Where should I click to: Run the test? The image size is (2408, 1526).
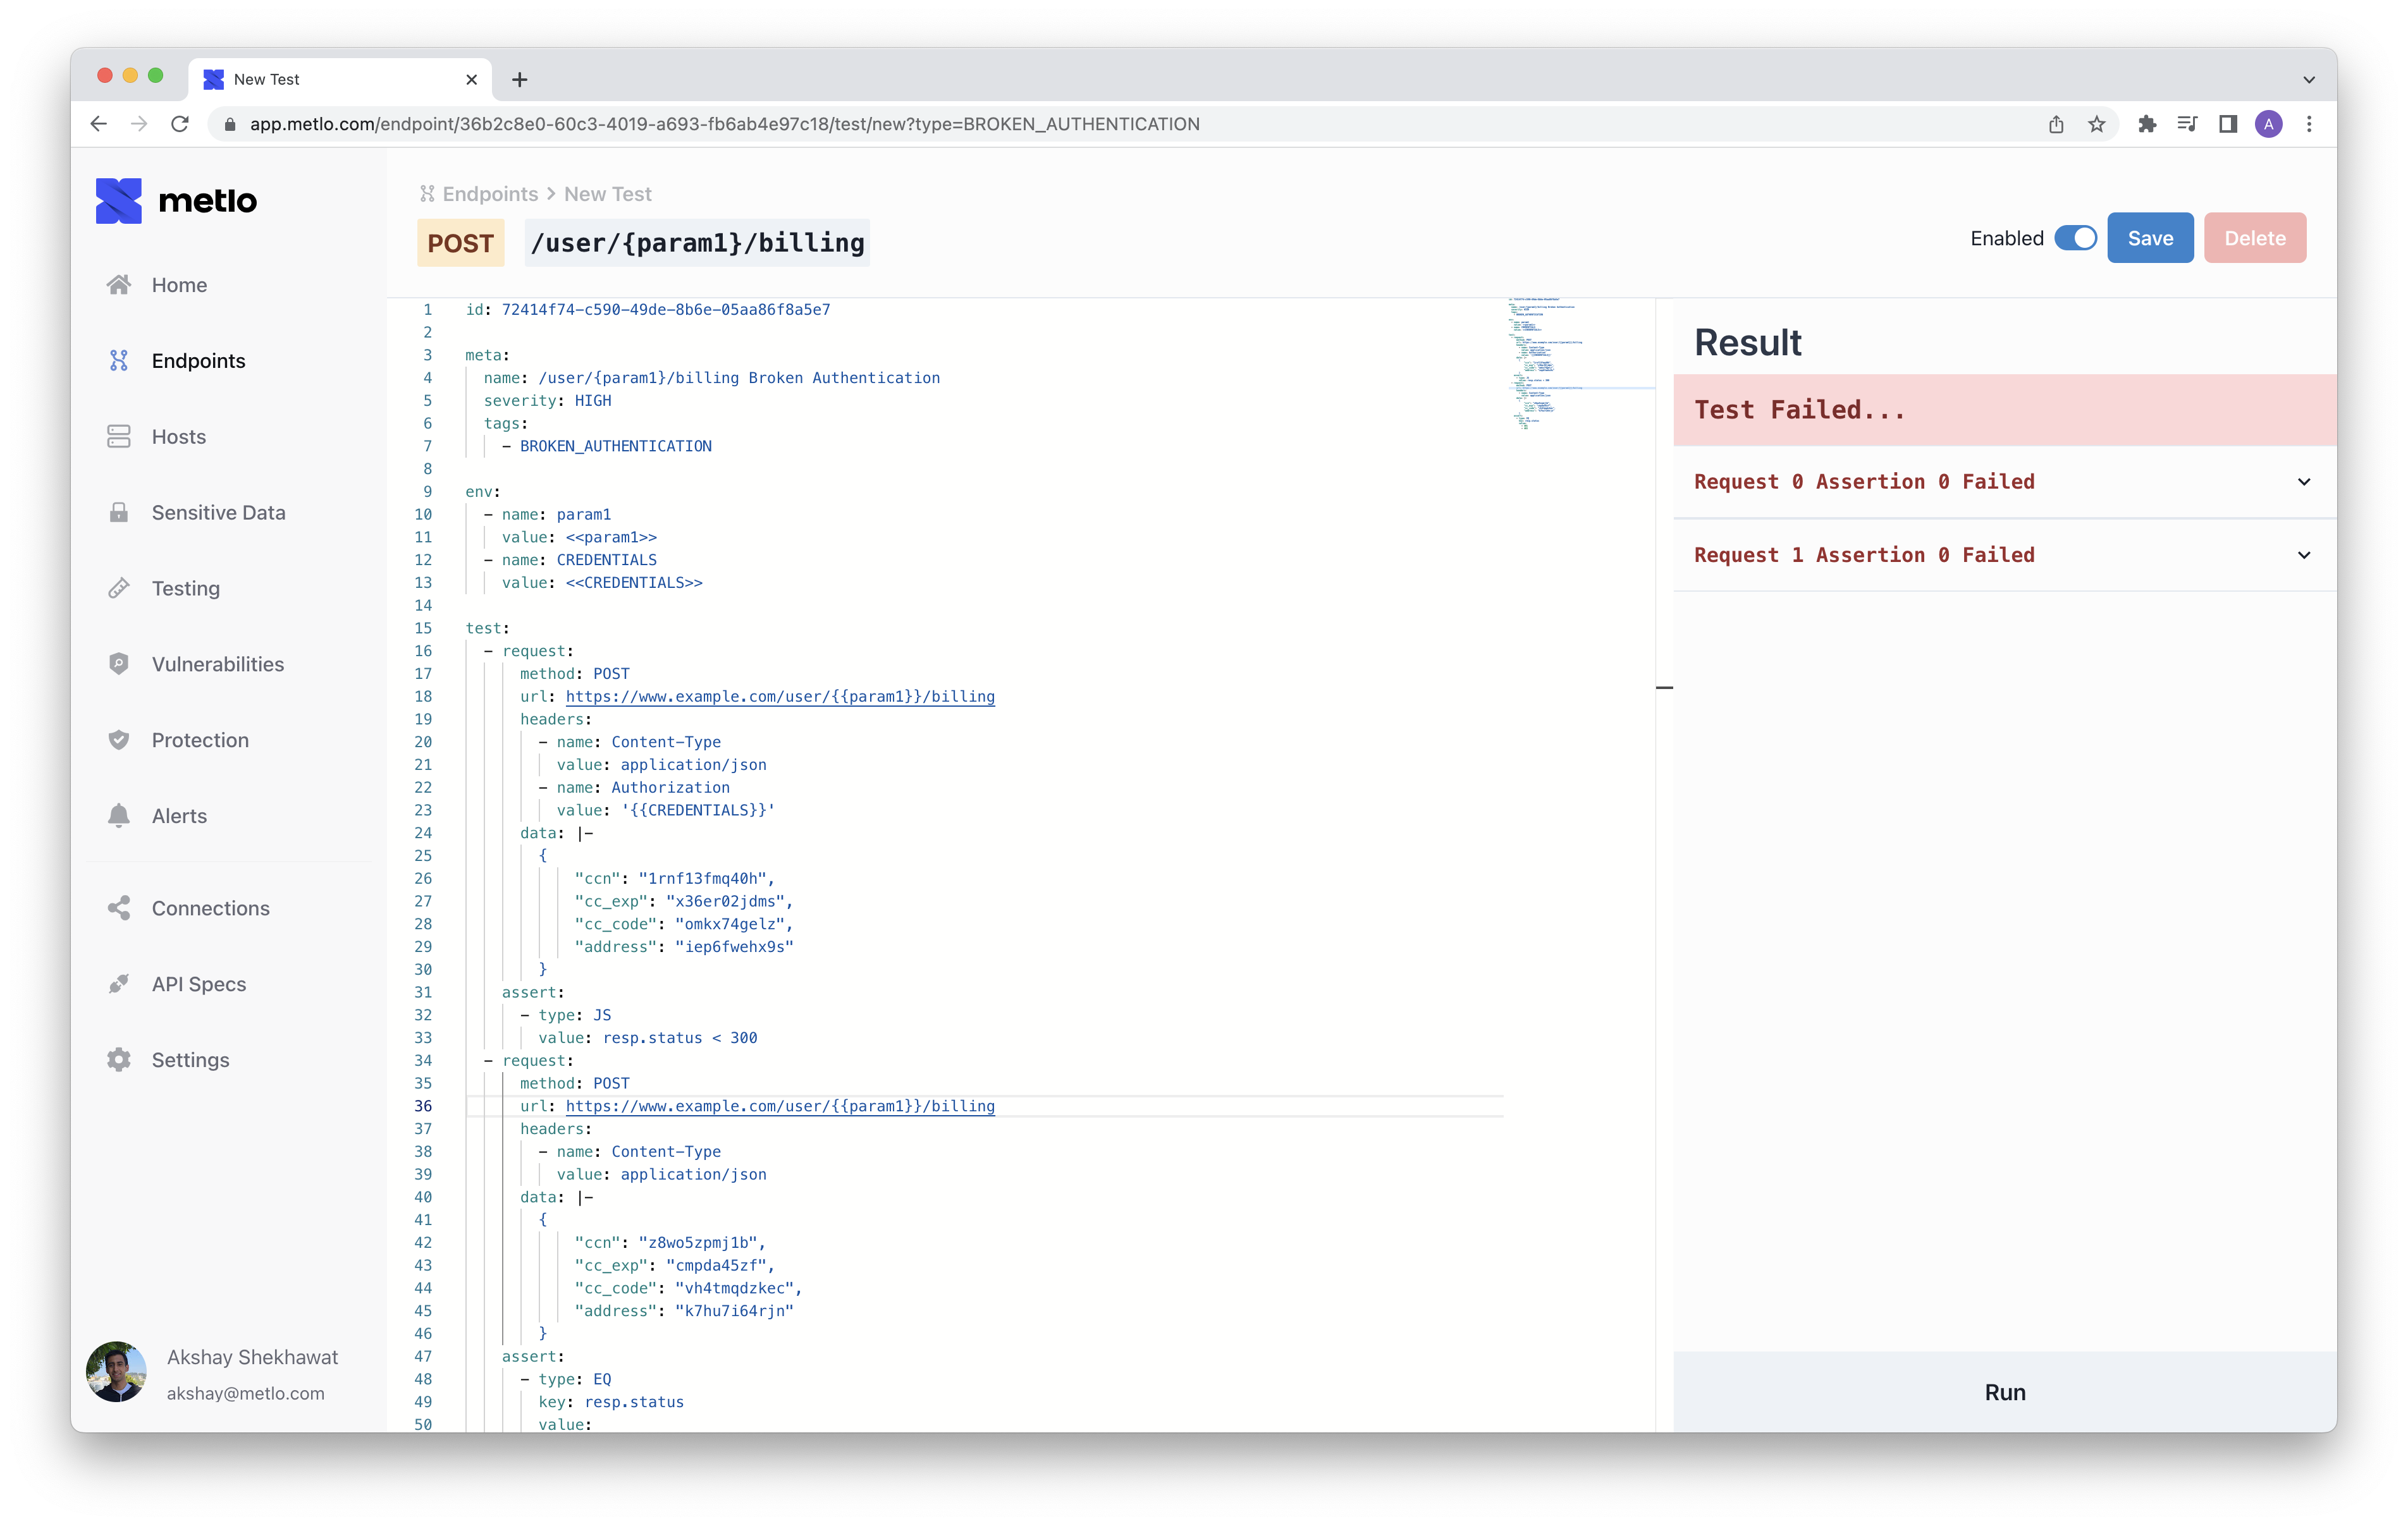2004,1392
